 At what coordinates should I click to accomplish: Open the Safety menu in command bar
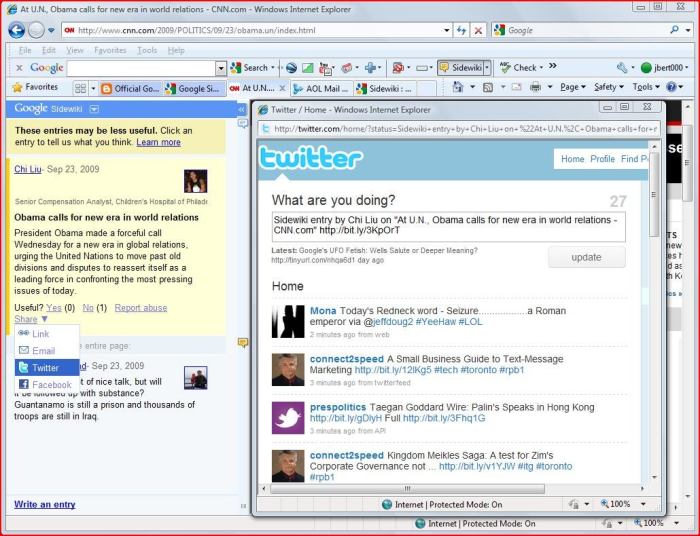608,87
